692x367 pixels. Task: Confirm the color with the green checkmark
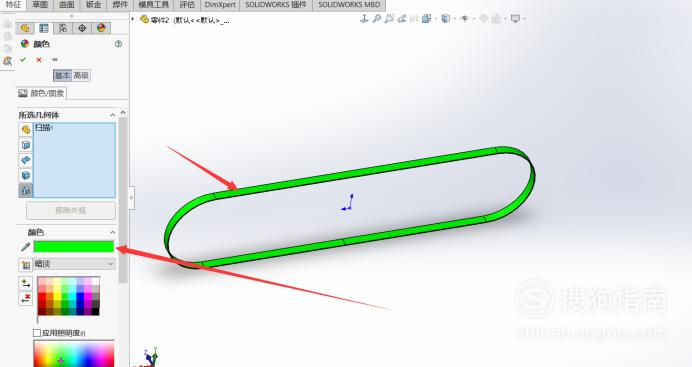pyautogui.click(x=23, y=60)
